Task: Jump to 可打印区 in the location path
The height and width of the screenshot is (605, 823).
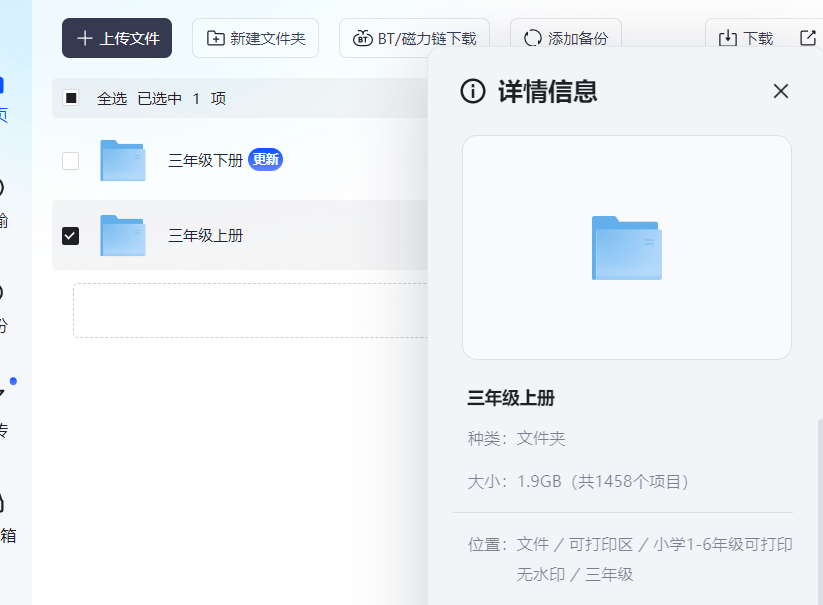Action: 601,544
